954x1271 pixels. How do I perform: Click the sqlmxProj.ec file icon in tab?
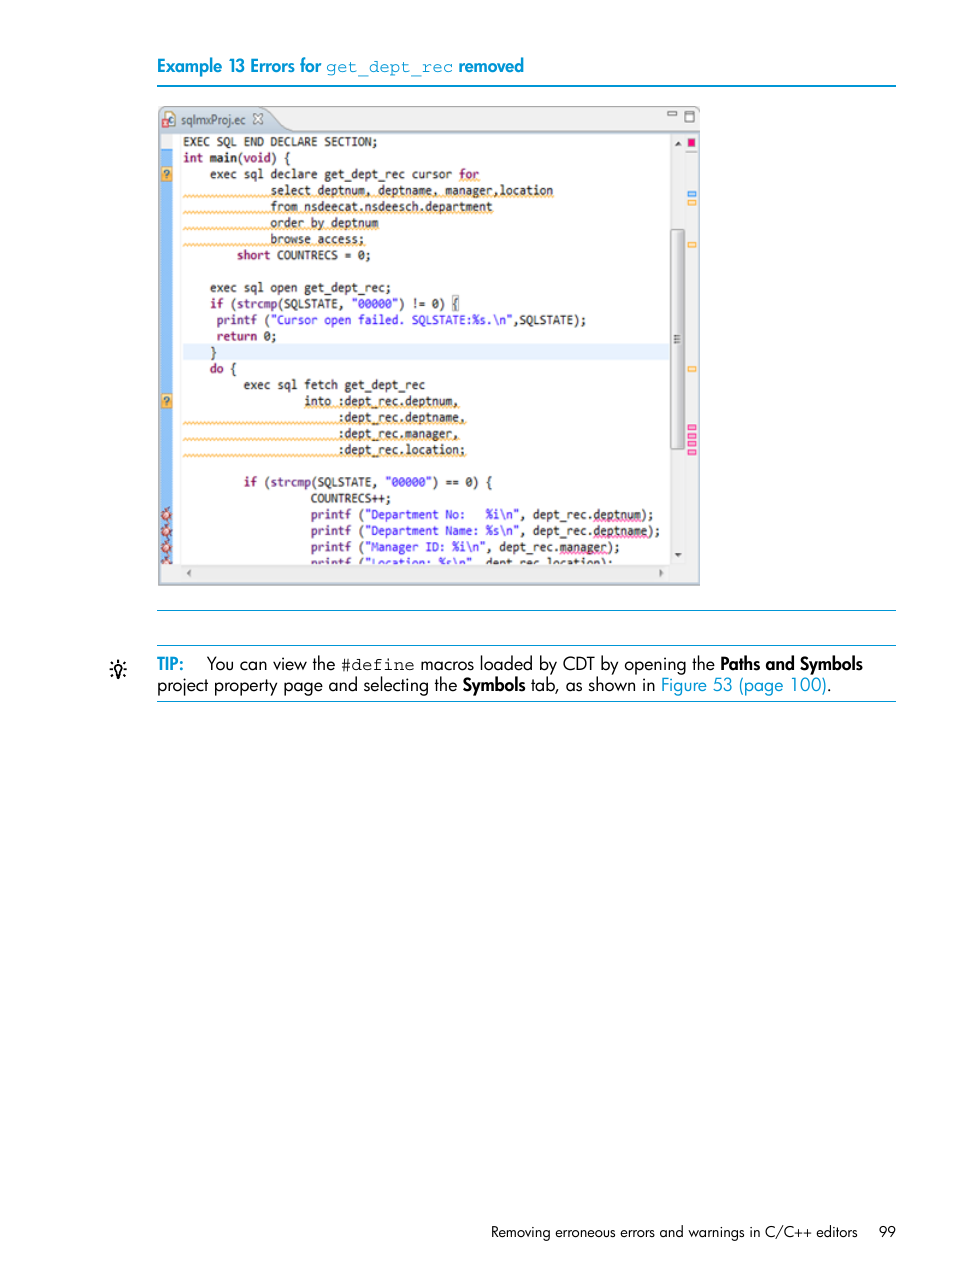169,119
